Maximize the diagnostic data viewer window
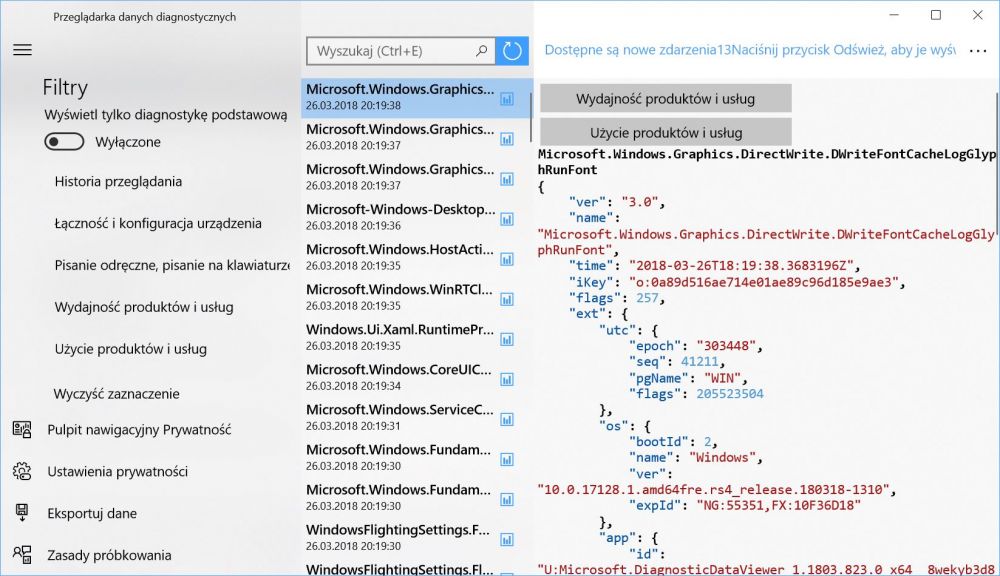1000x576 pixels. pyautogui.click(x=936, y=15)
